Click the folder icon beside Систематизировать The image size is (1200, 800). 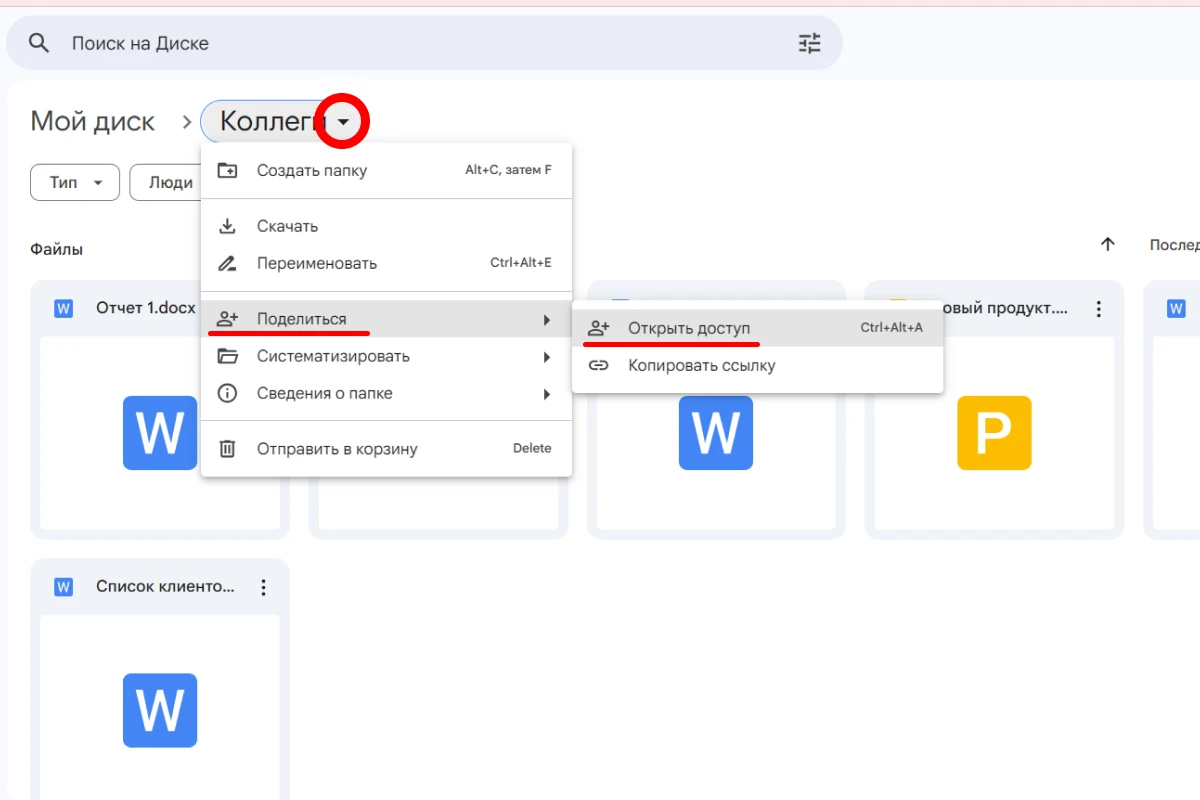click(228, 356)
